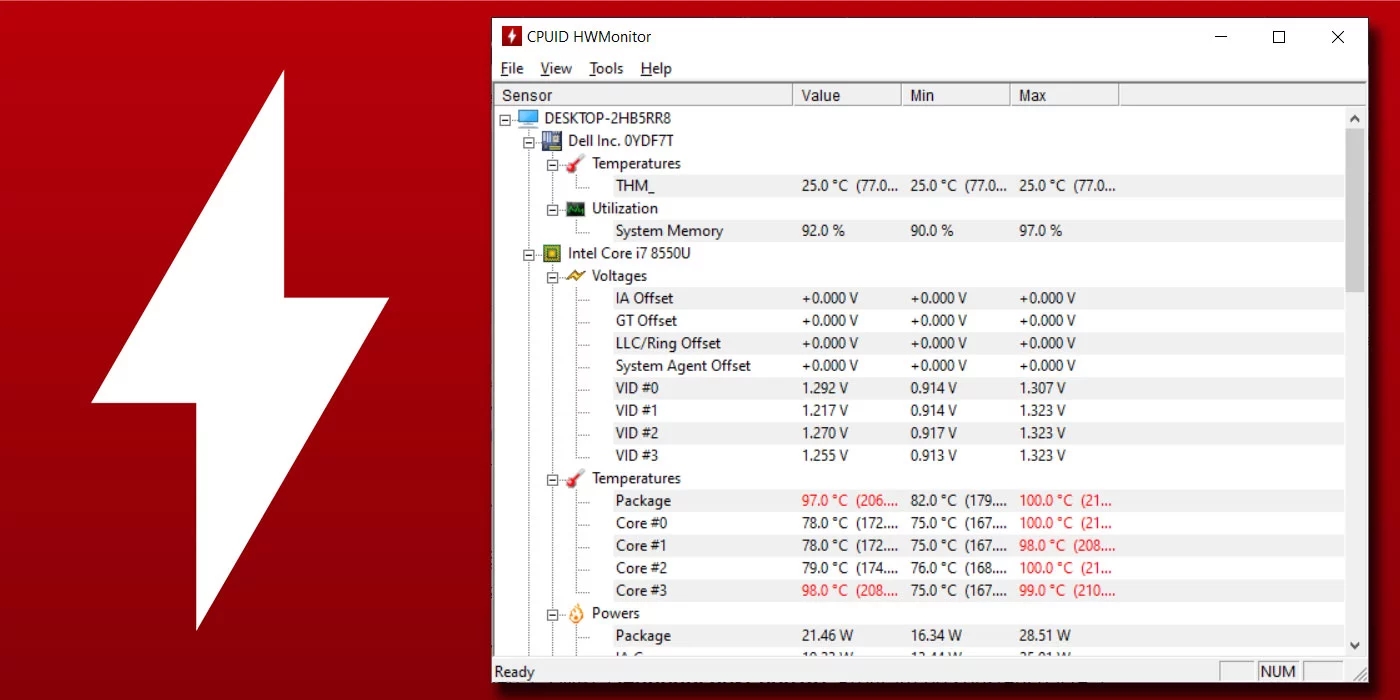The image size is (1400, 700).
Task: Click the Sensor column header
Action: tap(644, 95)
